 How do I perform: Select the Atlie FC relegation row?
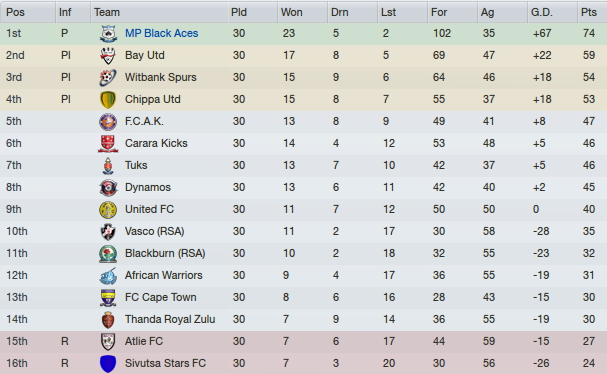point(304,341)
